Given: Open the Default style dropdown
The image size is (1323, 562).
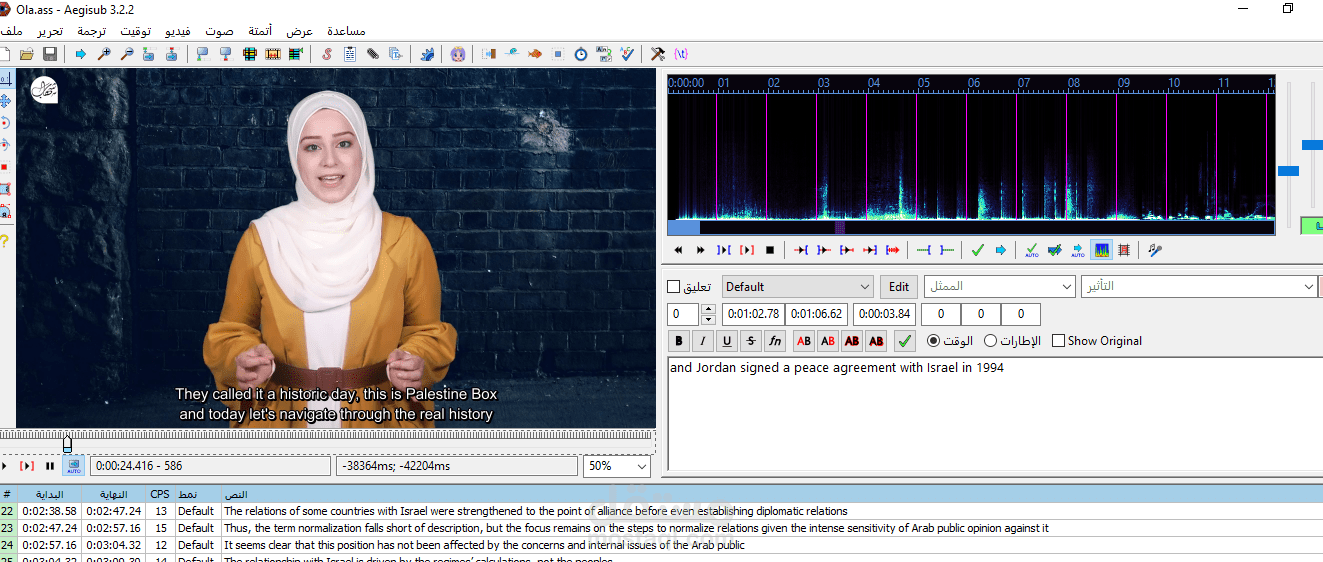Looking at the screenshot, I should click(864, 287).
